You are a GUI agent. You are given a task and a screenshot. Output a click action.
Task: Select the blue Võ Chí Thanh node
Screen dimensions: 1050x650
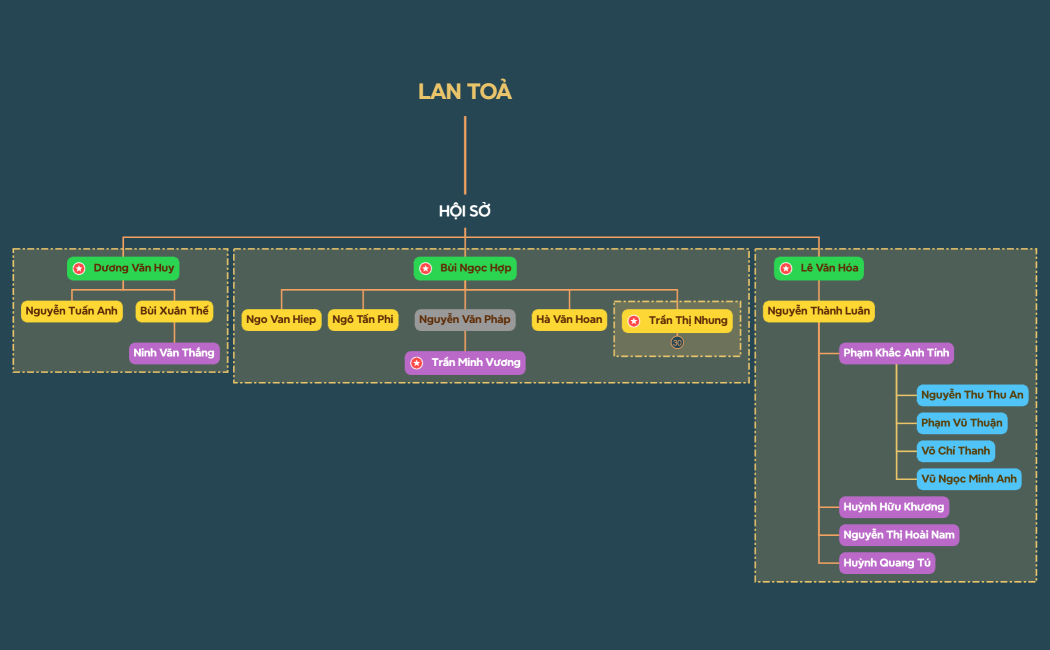tap(956, 451)
